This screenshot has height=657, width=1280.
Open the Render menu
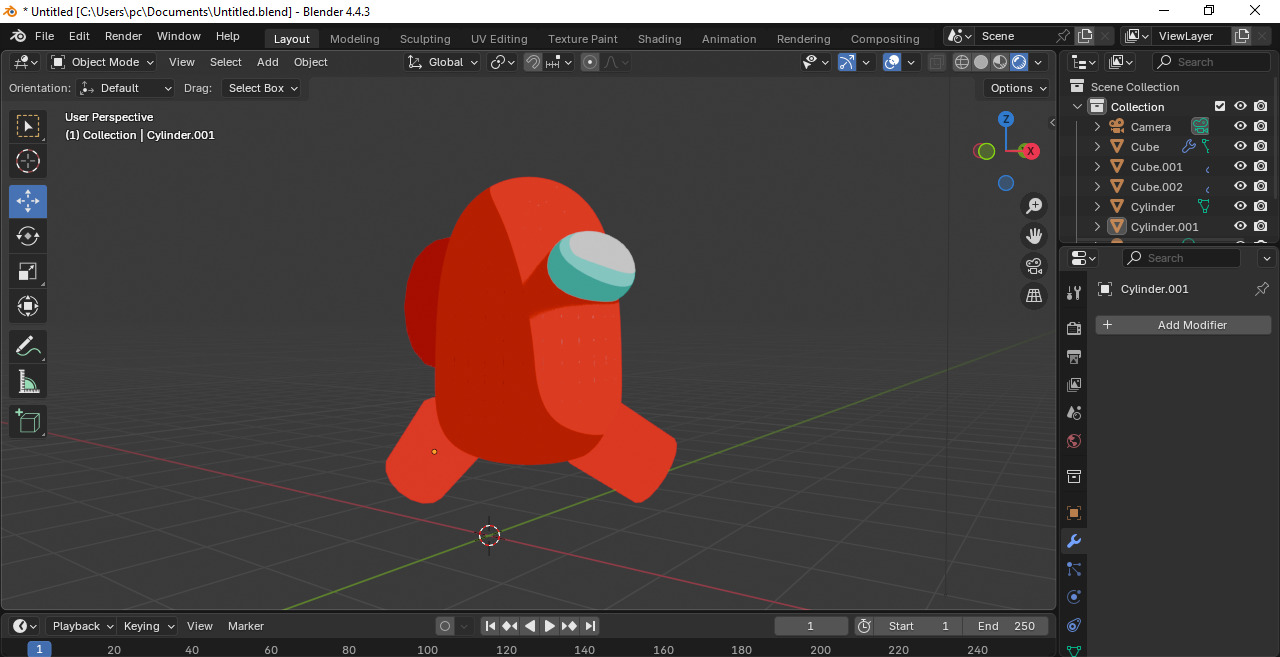(x=123, y=36)
